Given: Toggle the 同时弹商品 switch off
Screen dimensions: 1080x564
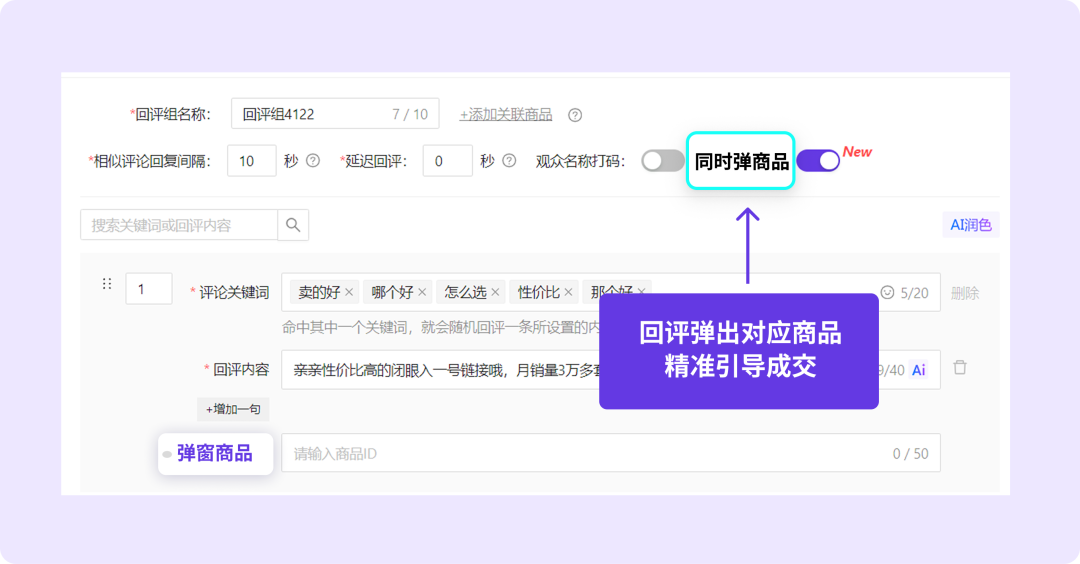Looking at the screenshot, I should coord(818,160).
